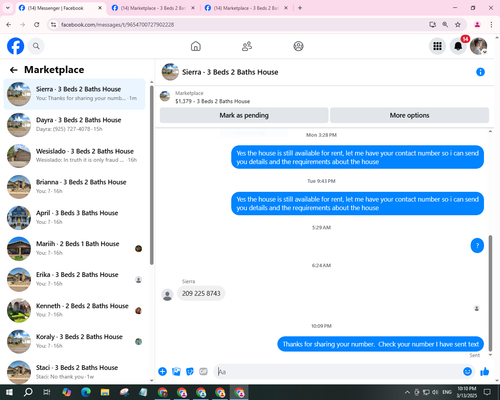Viewport: 500px width, 400px height.
Task: Click the $1,379 - 3 Beds 2 Baths listing text
Action: [212, 101]
